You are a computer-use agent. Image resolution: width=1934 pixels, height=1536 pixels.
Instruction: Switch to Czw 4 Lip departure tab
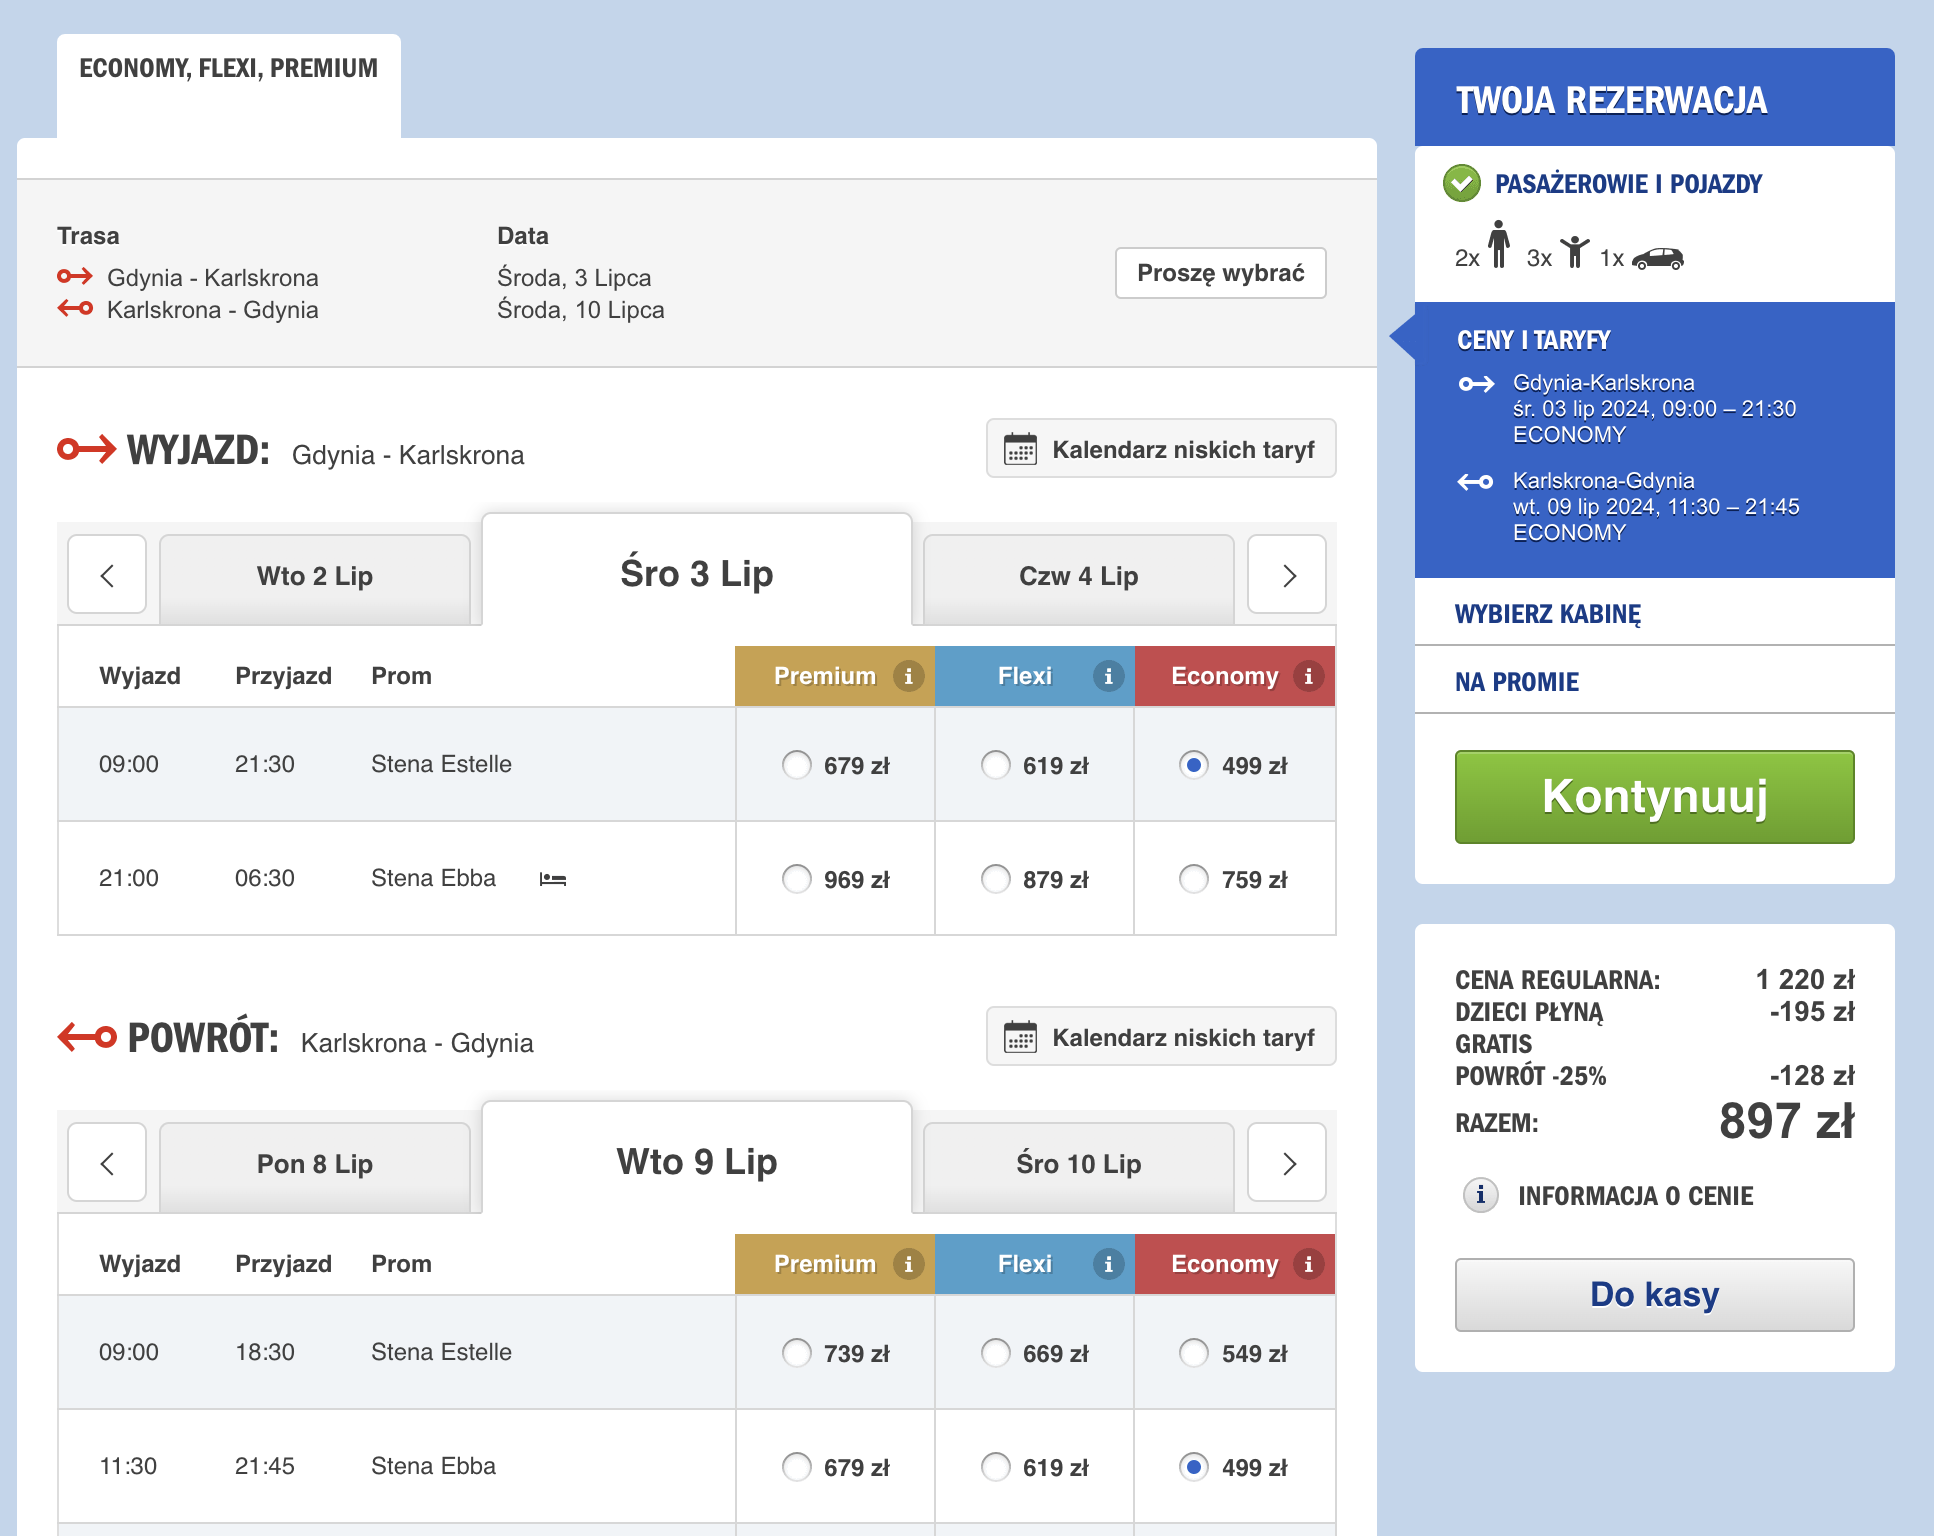click(1079, 578)
